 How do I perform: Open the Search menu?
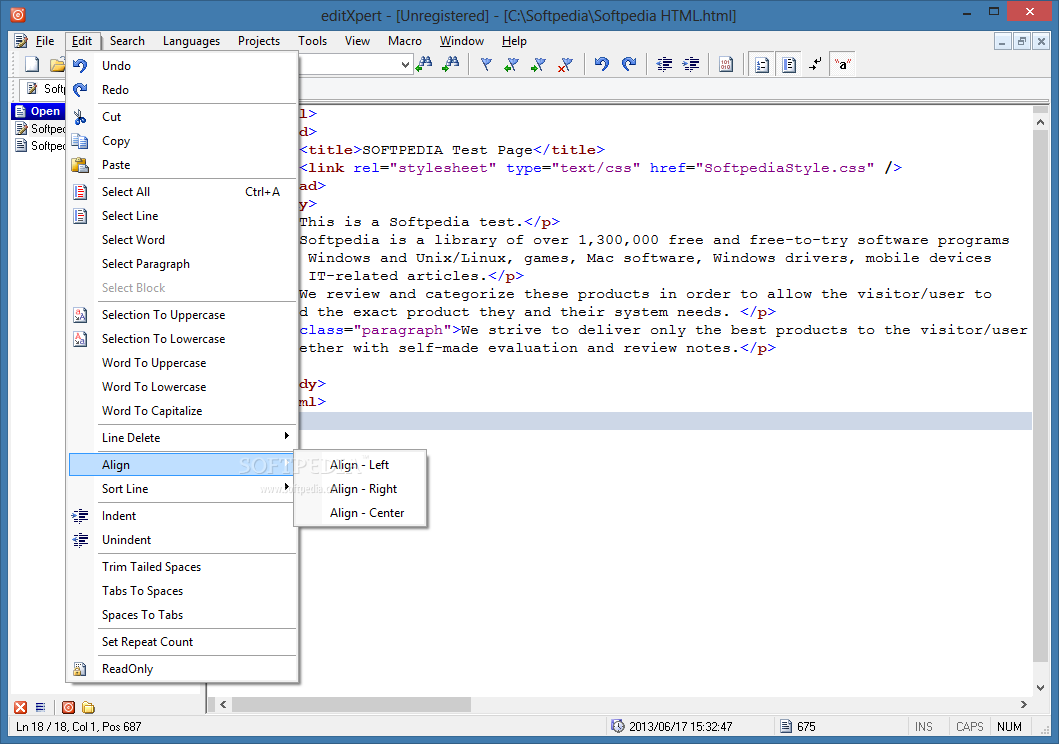pos(127,41)
